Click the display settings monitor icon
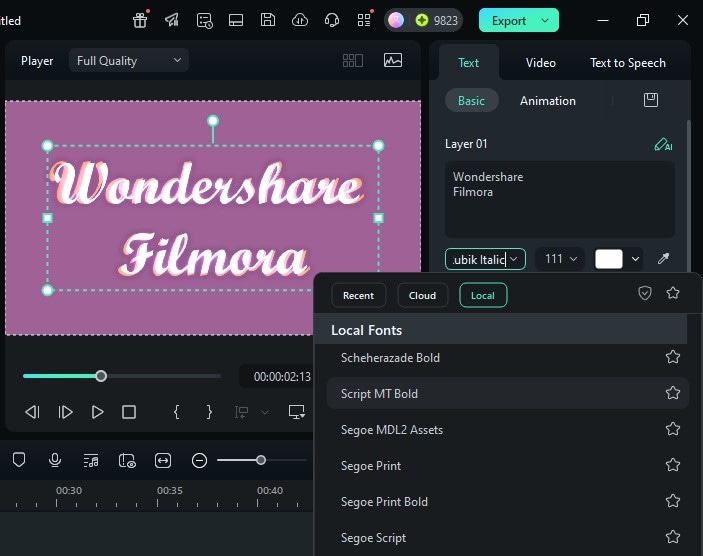This screenshot has width=703, height=556. [x=296, y=412]
